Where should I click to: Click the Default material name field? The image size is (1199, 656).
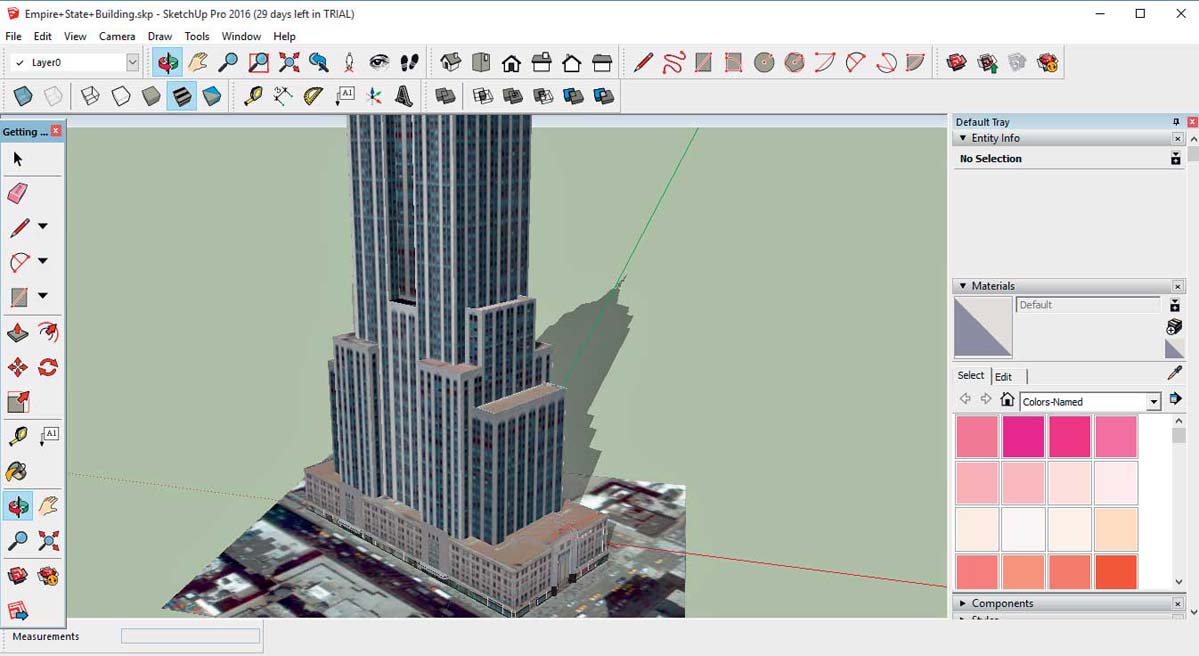click(1088, 305)
